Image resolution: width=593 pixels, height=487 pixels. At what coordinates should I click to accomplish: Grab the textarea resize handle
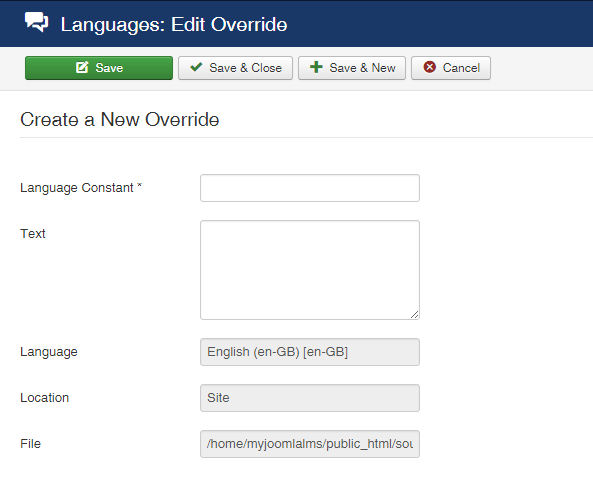(414, 315)
